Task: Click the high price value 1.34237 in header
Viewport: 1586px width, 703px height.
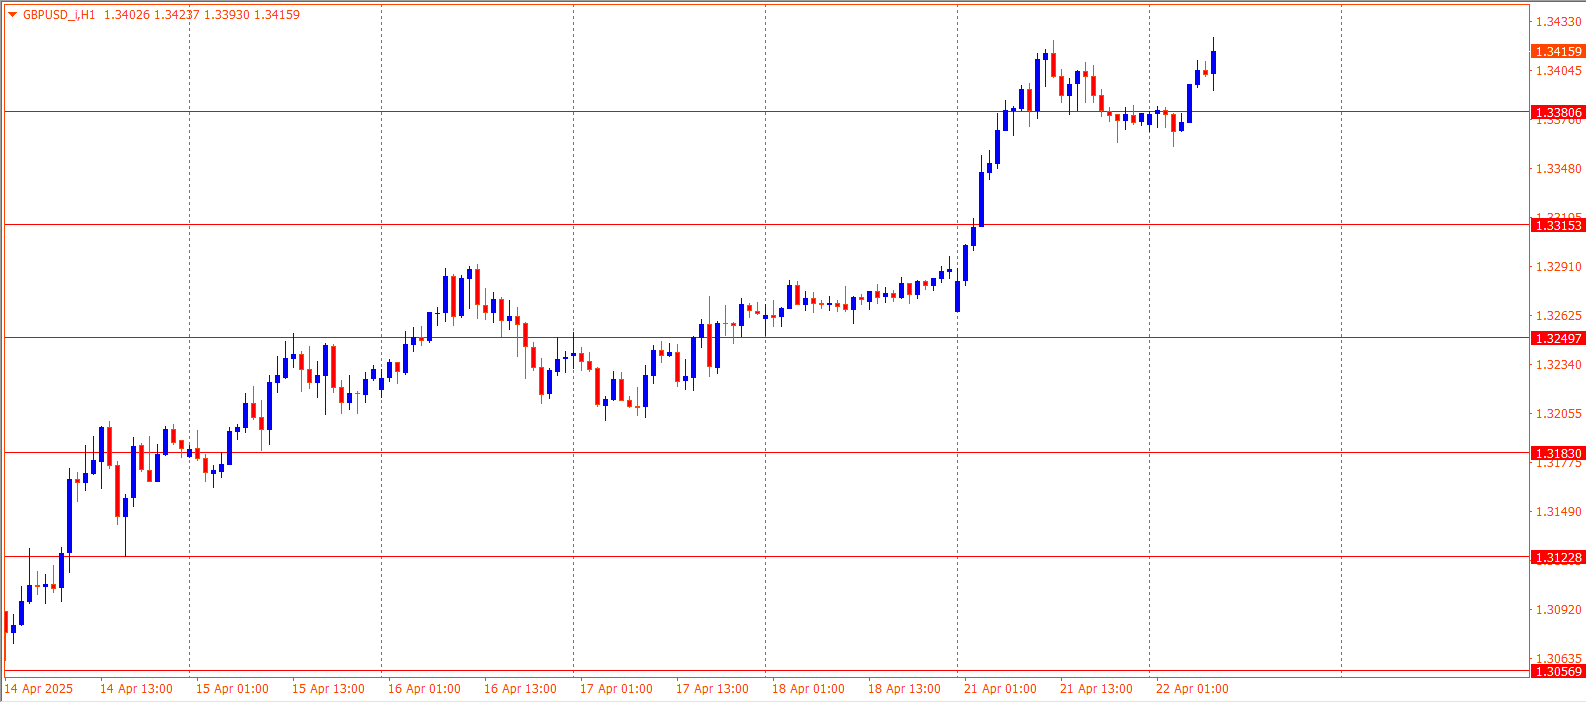Action: pos(176,15)
